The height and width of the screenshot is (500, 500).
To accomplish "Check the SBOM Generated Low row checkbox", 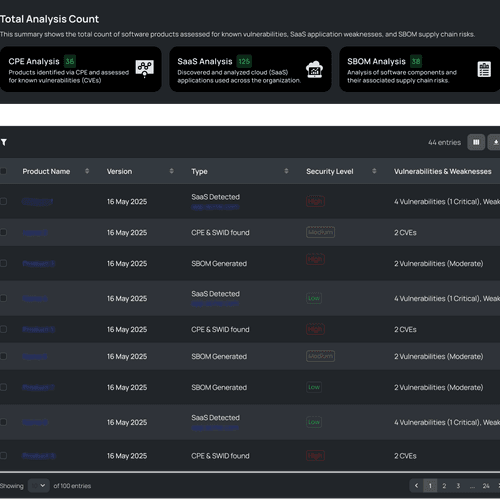I will (x=3, y=387).
